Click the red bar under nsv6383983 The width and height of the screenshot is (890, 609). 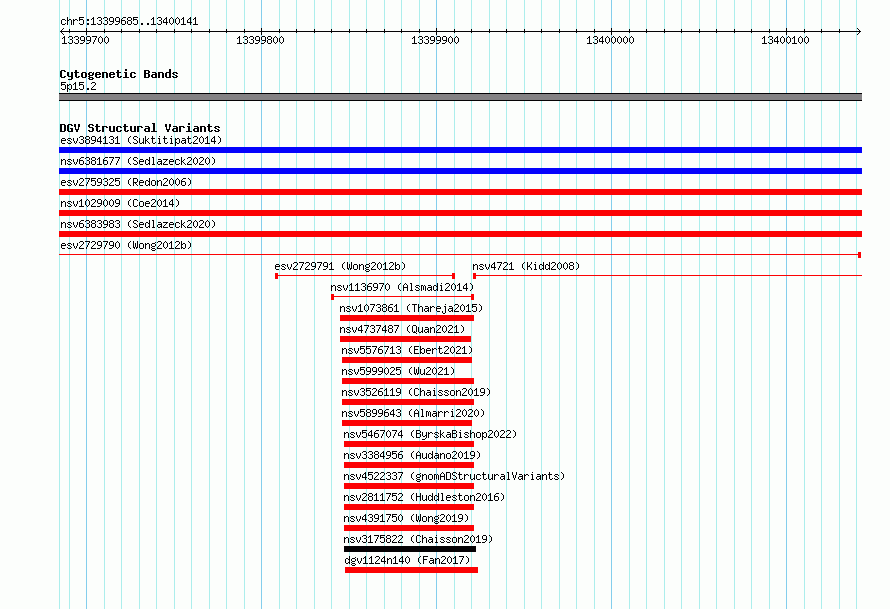click(x=460, y=234)
